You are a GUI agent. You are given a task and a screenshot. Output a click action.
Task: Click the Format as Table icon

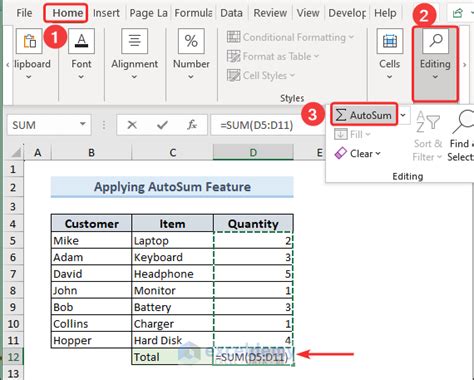pyautogui.click(x=234, y=56)
